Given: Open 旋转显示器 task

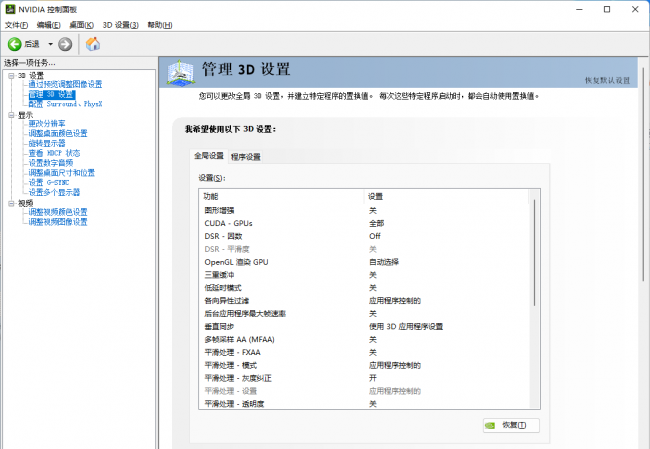Looking at the screenshot, I should 47,143.
